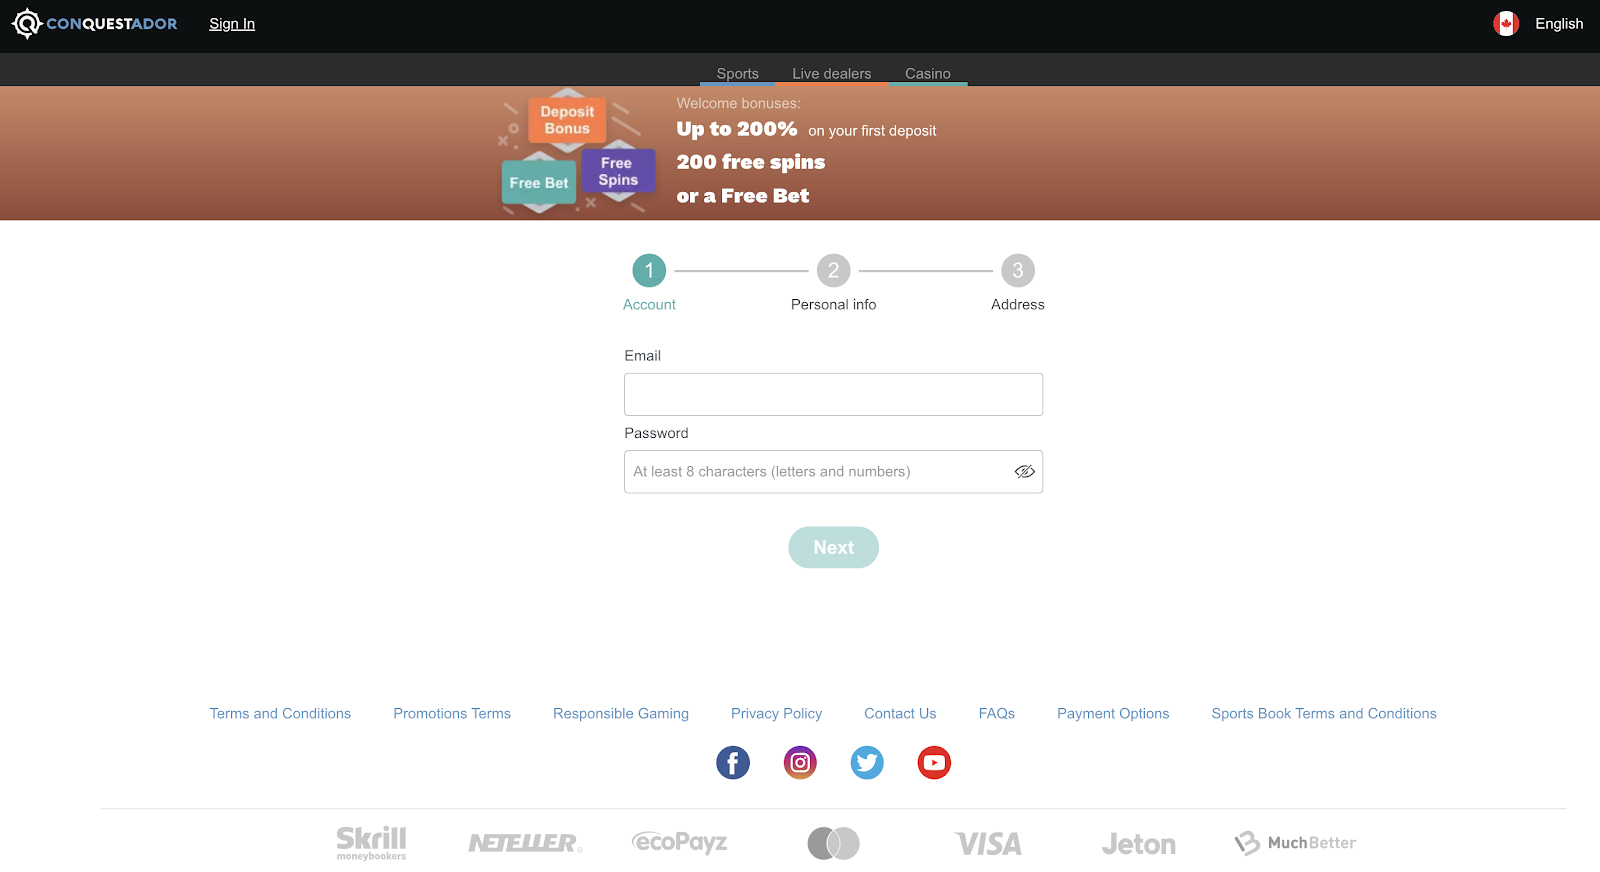Image resolution: width=1600 pixels, height=872 pixels.
Task: Open the Conquestador logo home link
Action: point(94,23)
